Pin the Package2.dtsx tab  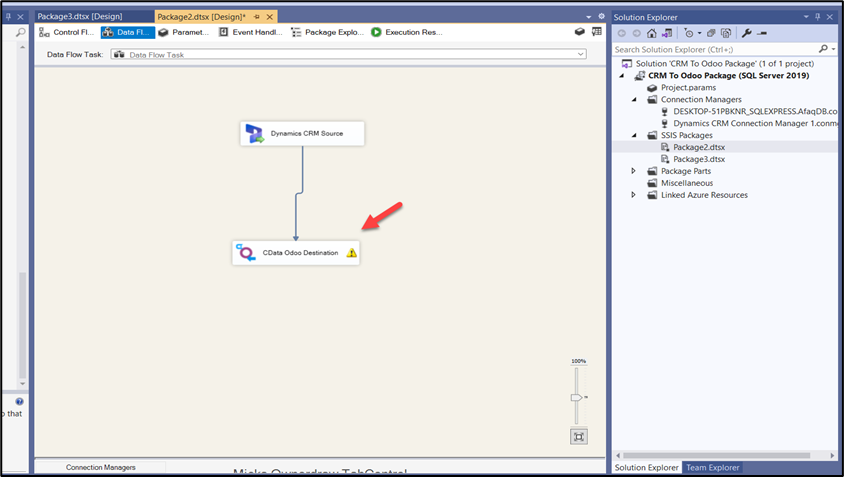coord(257,17)
